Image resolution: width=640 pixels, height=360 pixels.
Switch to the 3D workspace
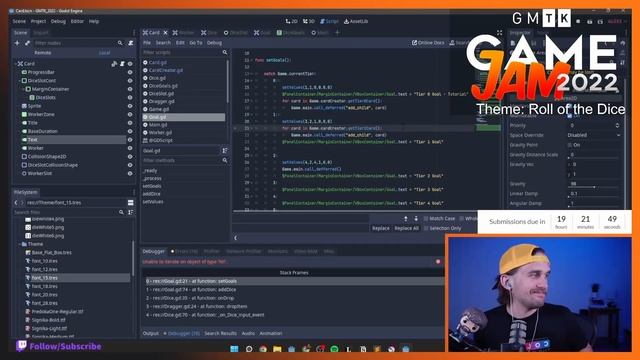tap(309, 21)
